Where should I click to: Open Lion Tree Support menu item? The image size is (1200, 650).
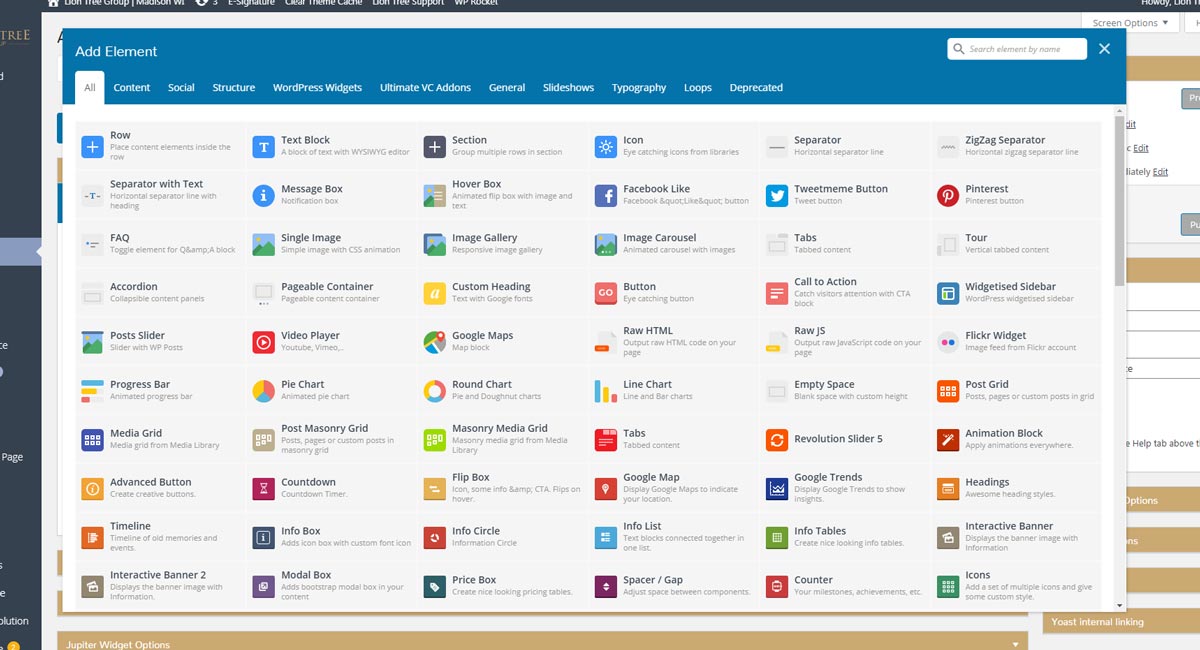[x=410, y=4]
